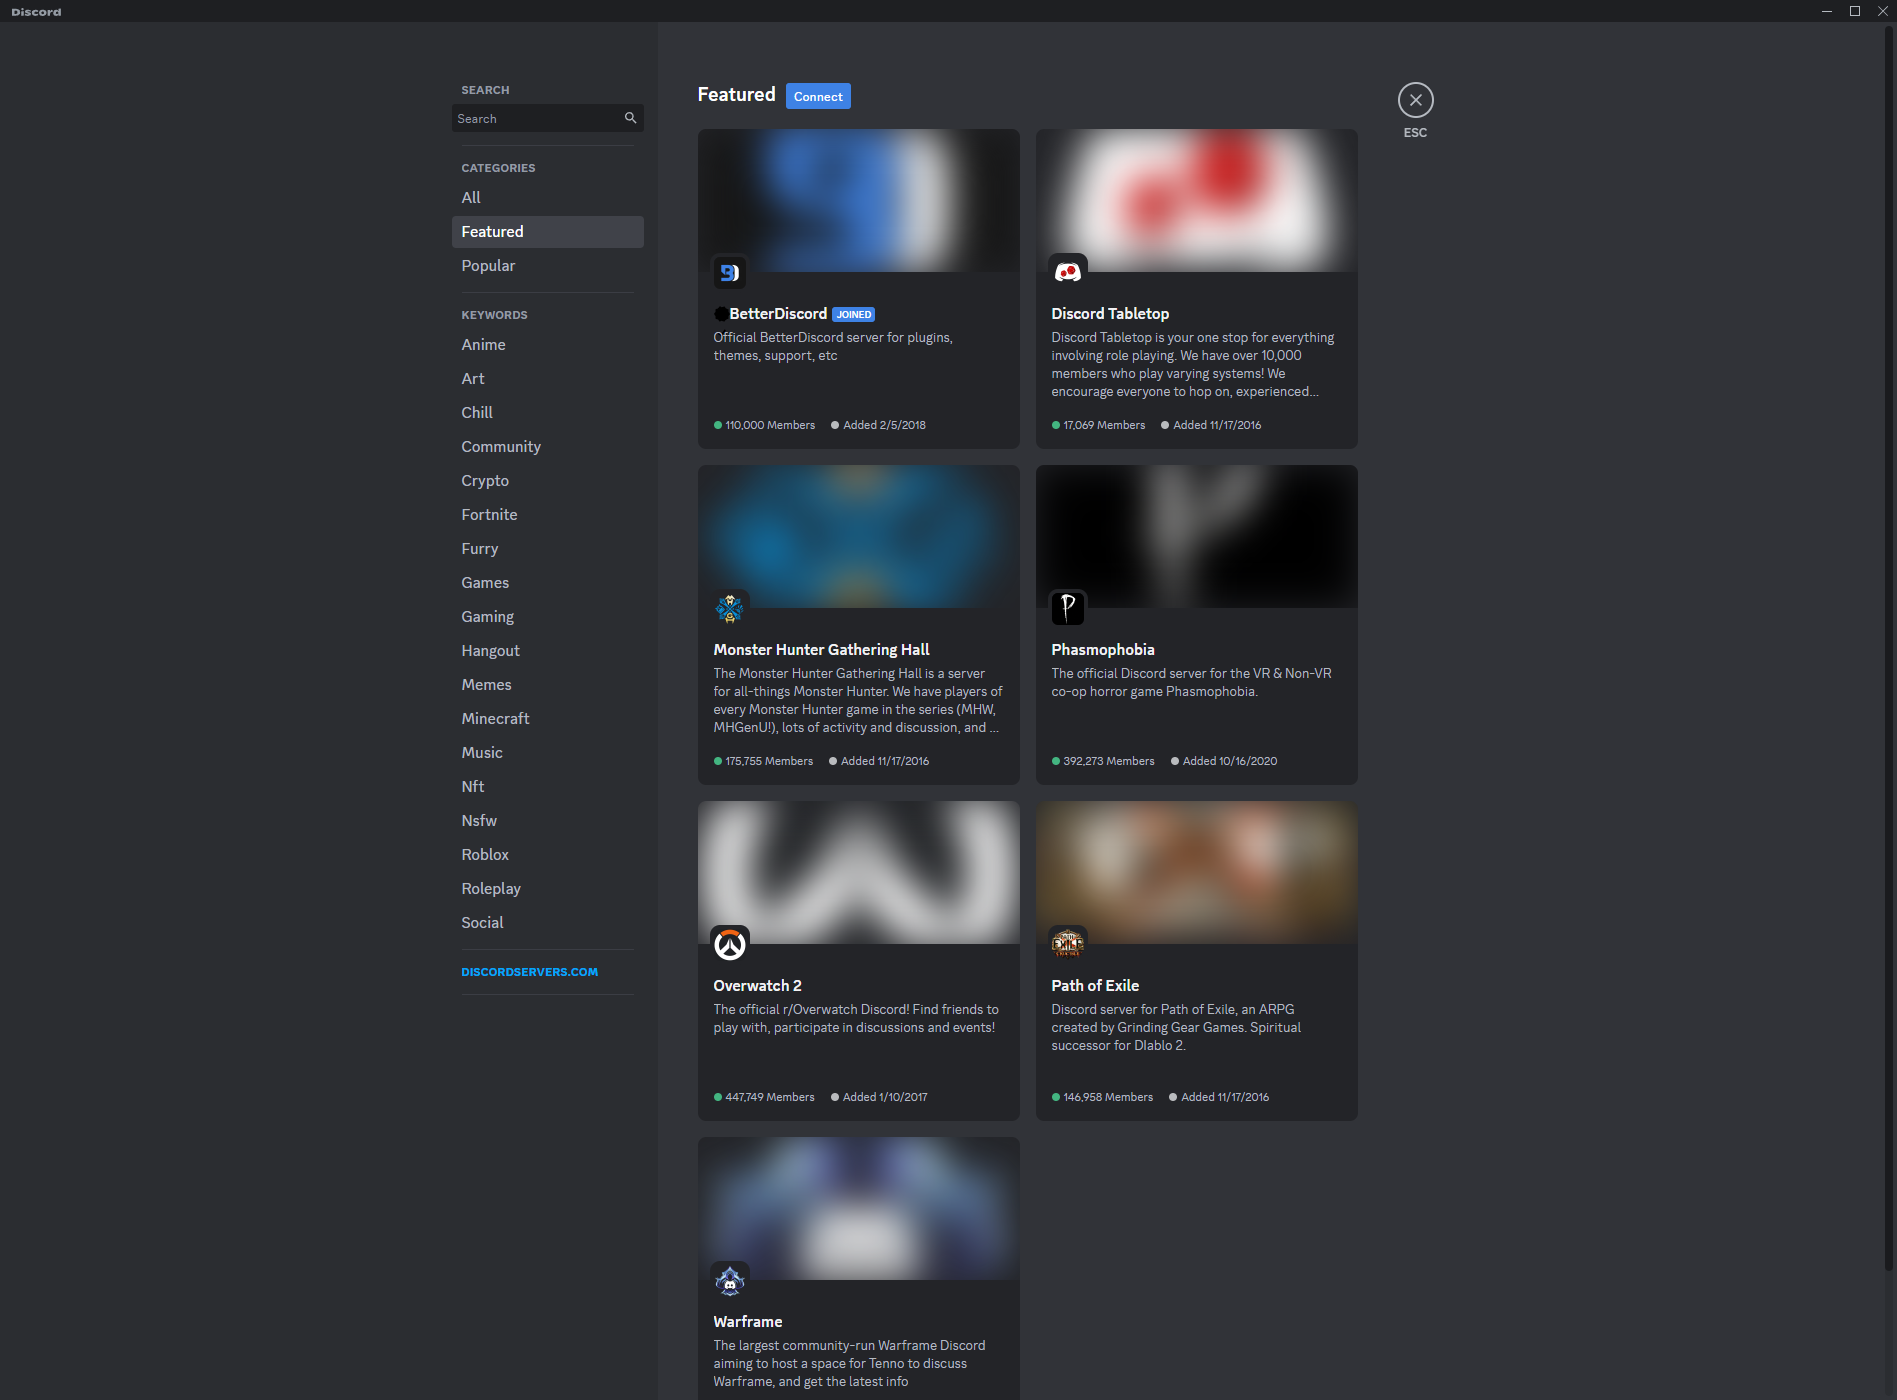The height and width of the screenshot is (1400, 1897).
Task: Choose the Social keyword
Action: pos(547,923)
